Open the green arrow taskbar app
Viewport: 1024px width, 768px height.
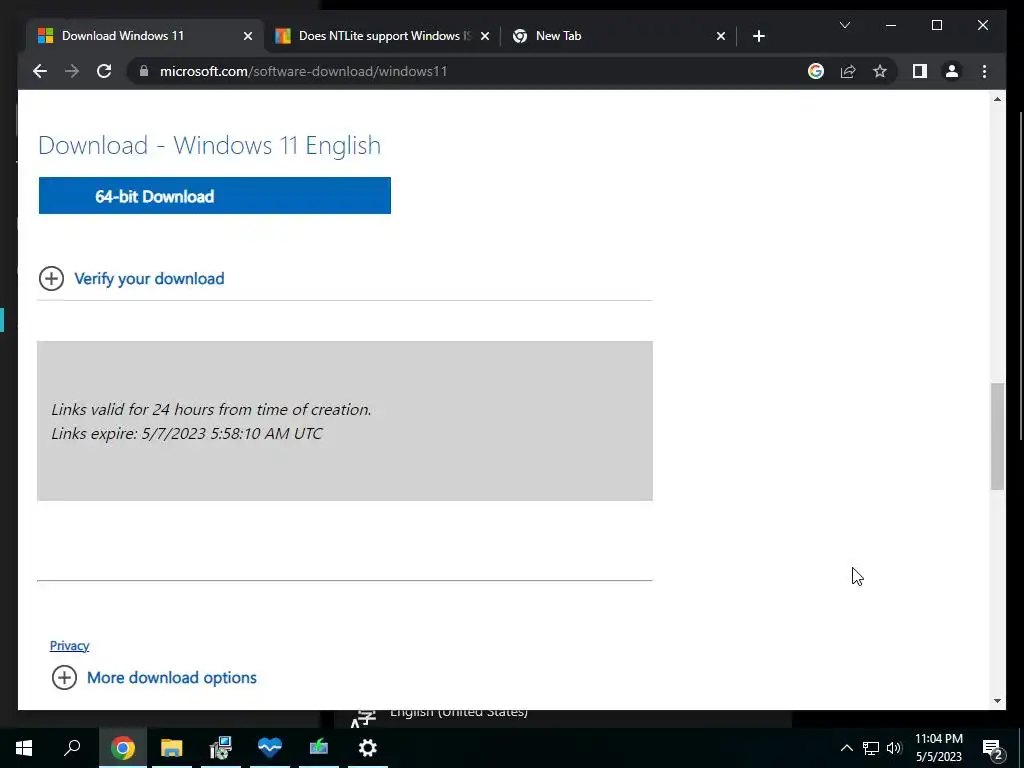(319, 748)
